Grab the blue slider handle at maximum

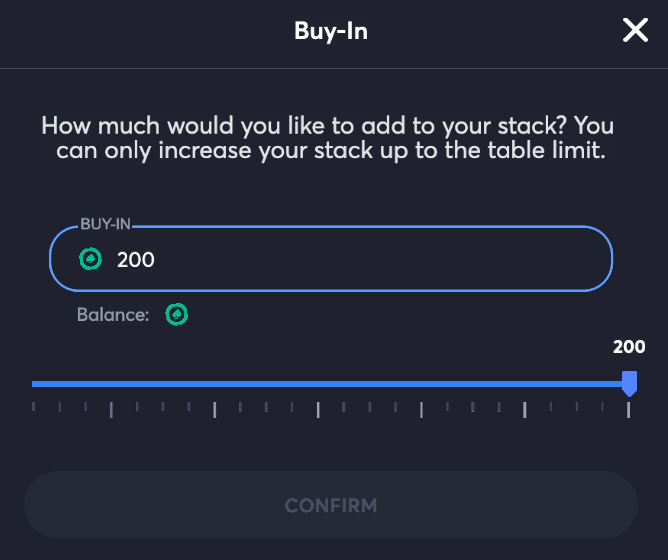[629, 383]
